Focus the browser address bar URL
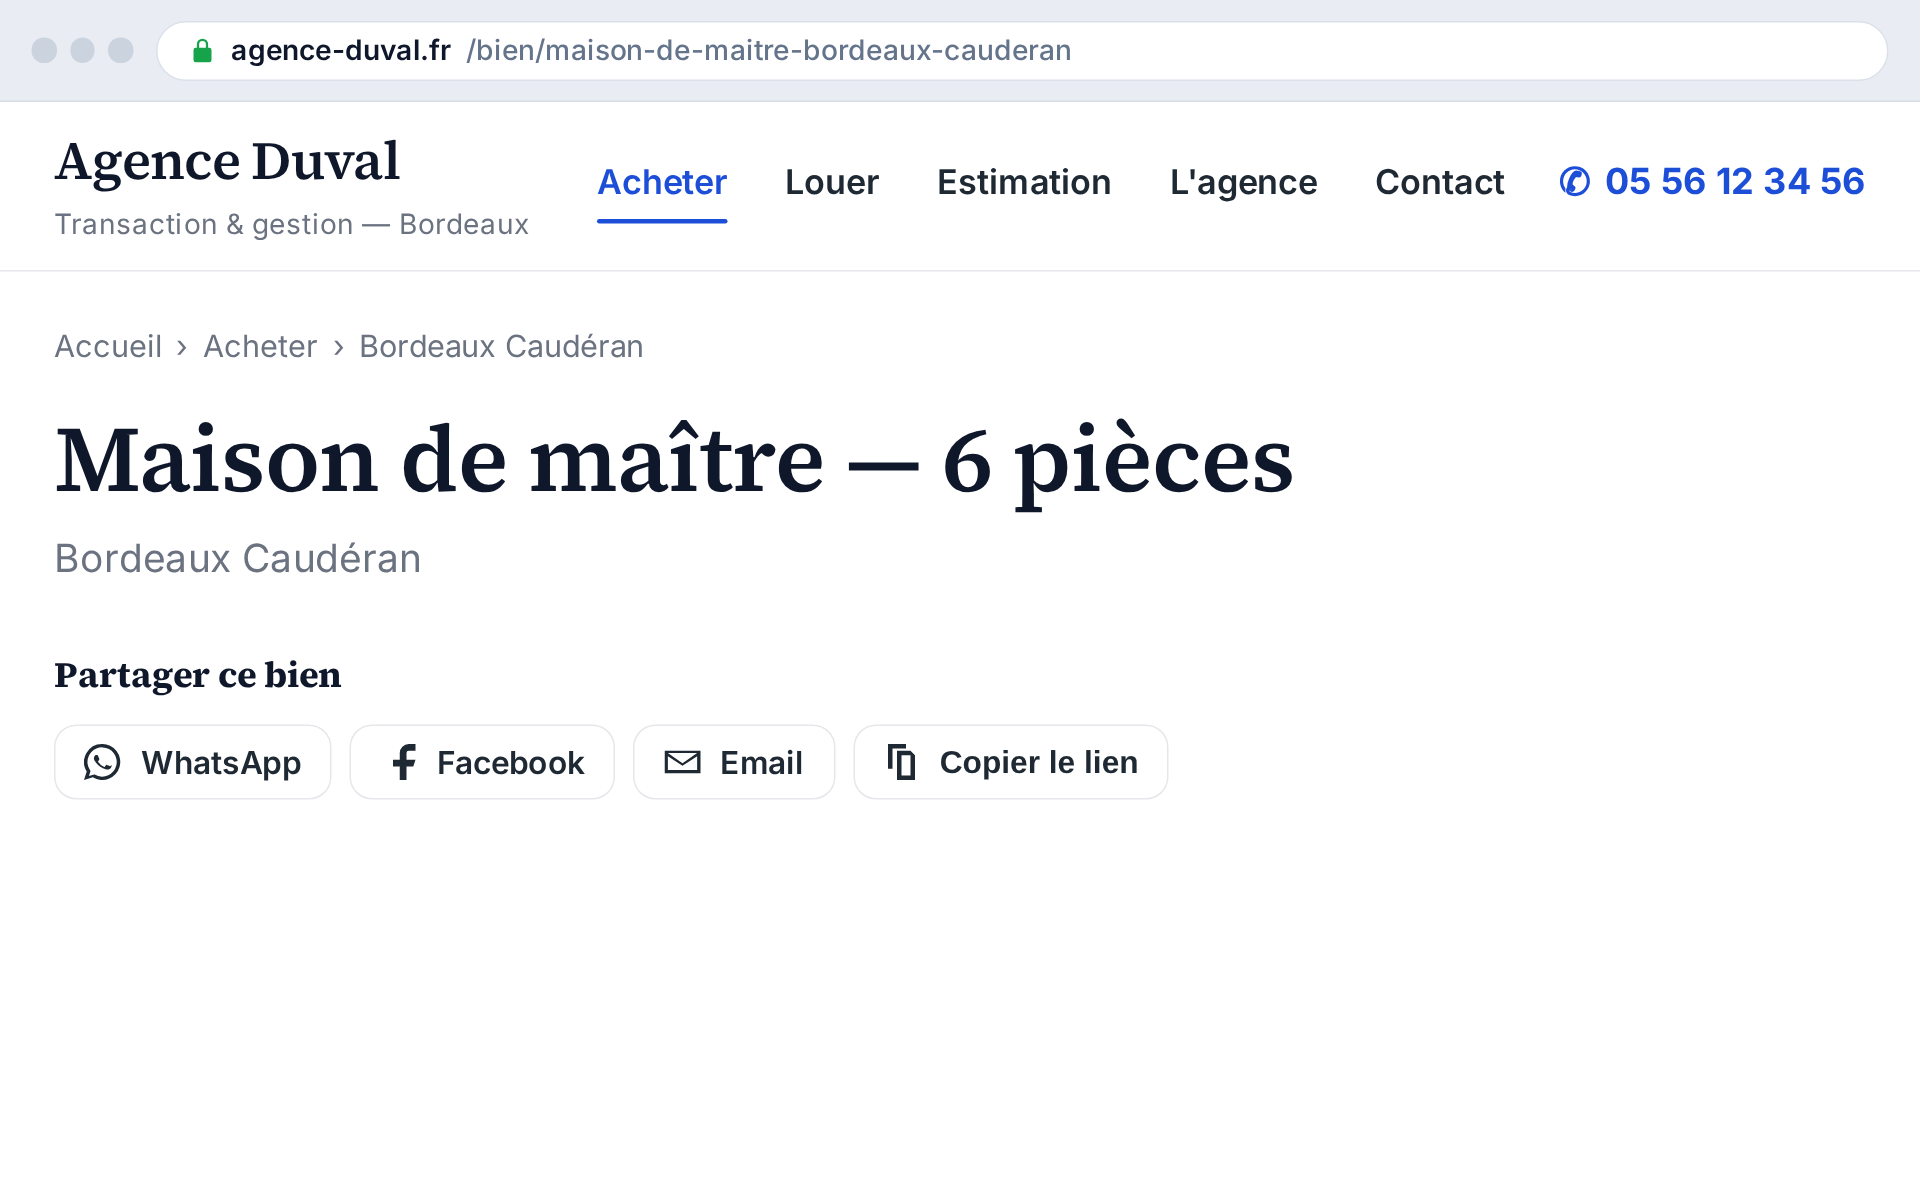 pos(1022,51)
